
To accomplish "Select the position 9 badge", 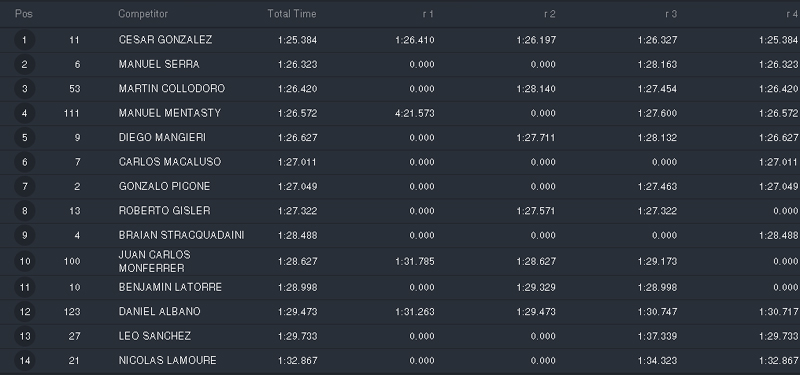I will 24,235.
